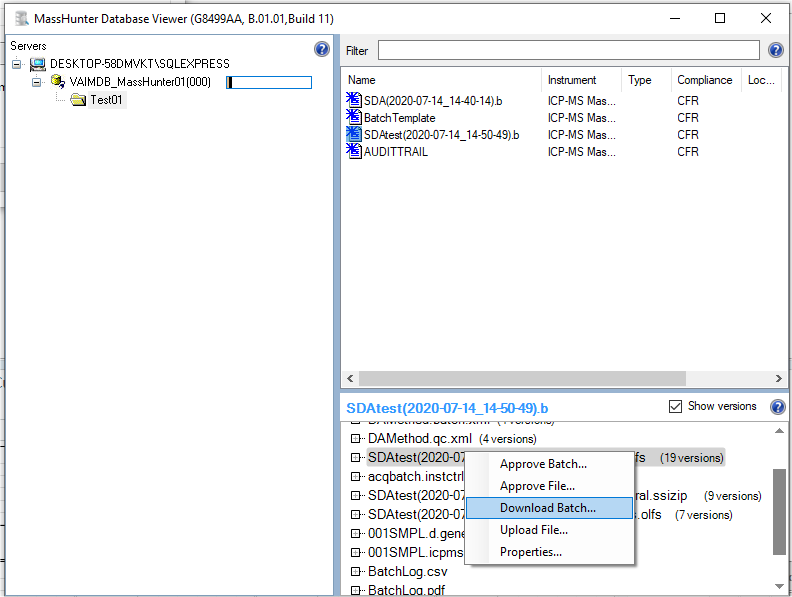
Task: Select the SDA(2020-07-14_14-40-14).b row name
Action: tap(433, 101)
